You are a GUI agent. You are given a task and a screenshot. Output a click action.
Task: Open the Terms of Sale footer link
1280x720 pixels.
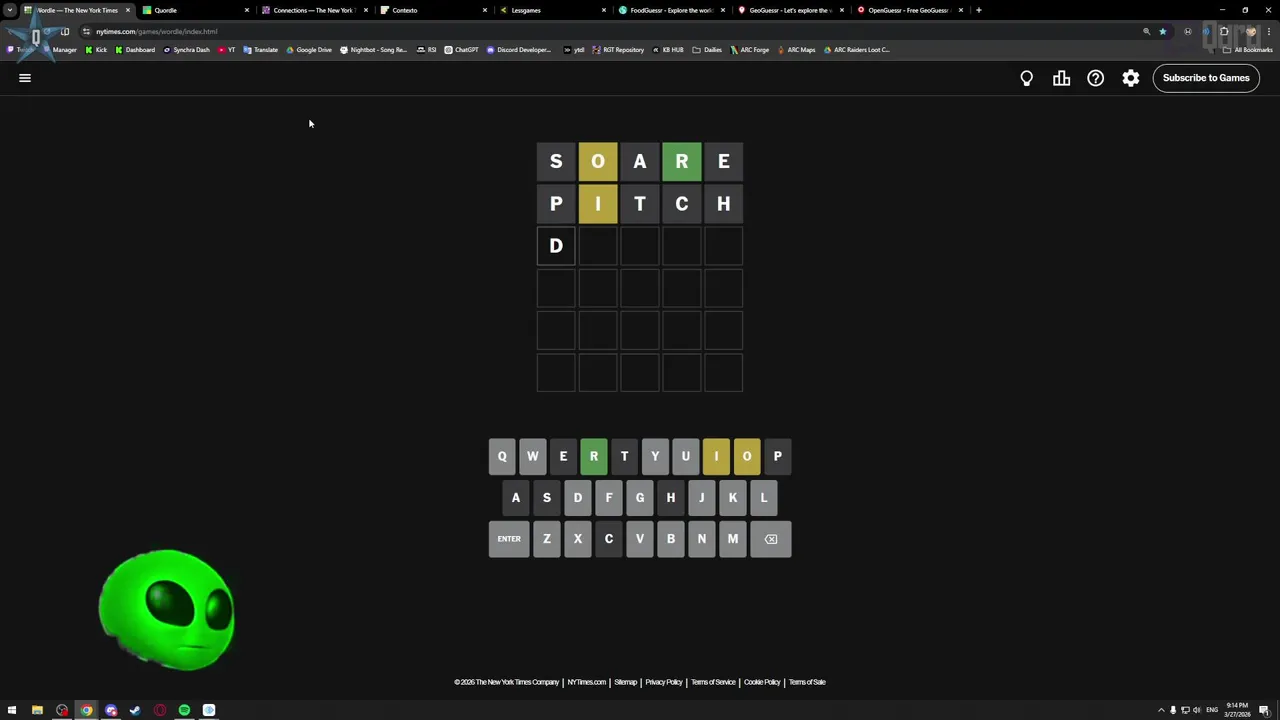coord(807,682)
